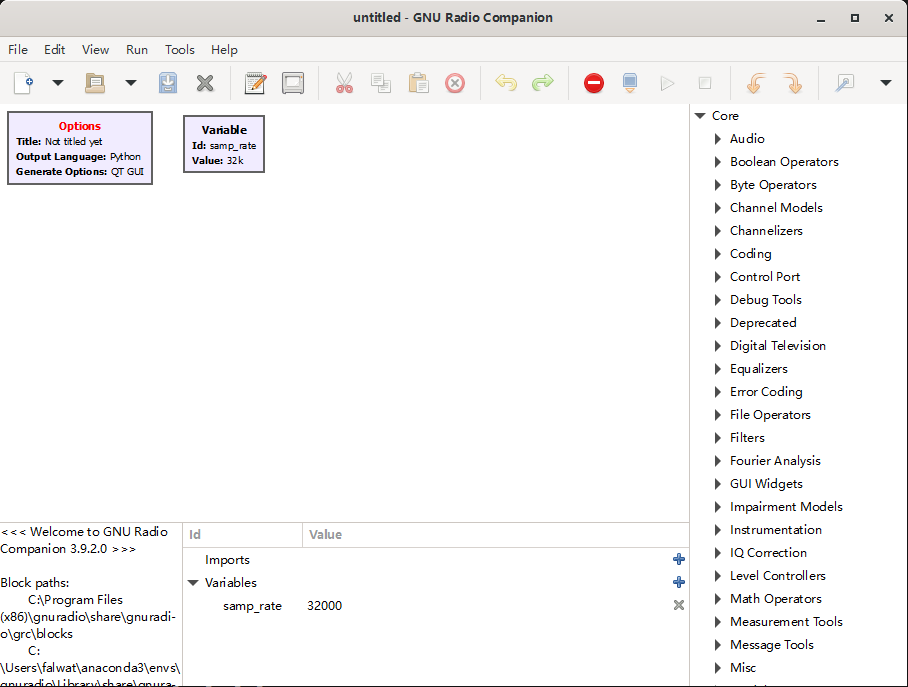Expand the Message Tools category
The image size is (908, 687).
pos(717,645)
